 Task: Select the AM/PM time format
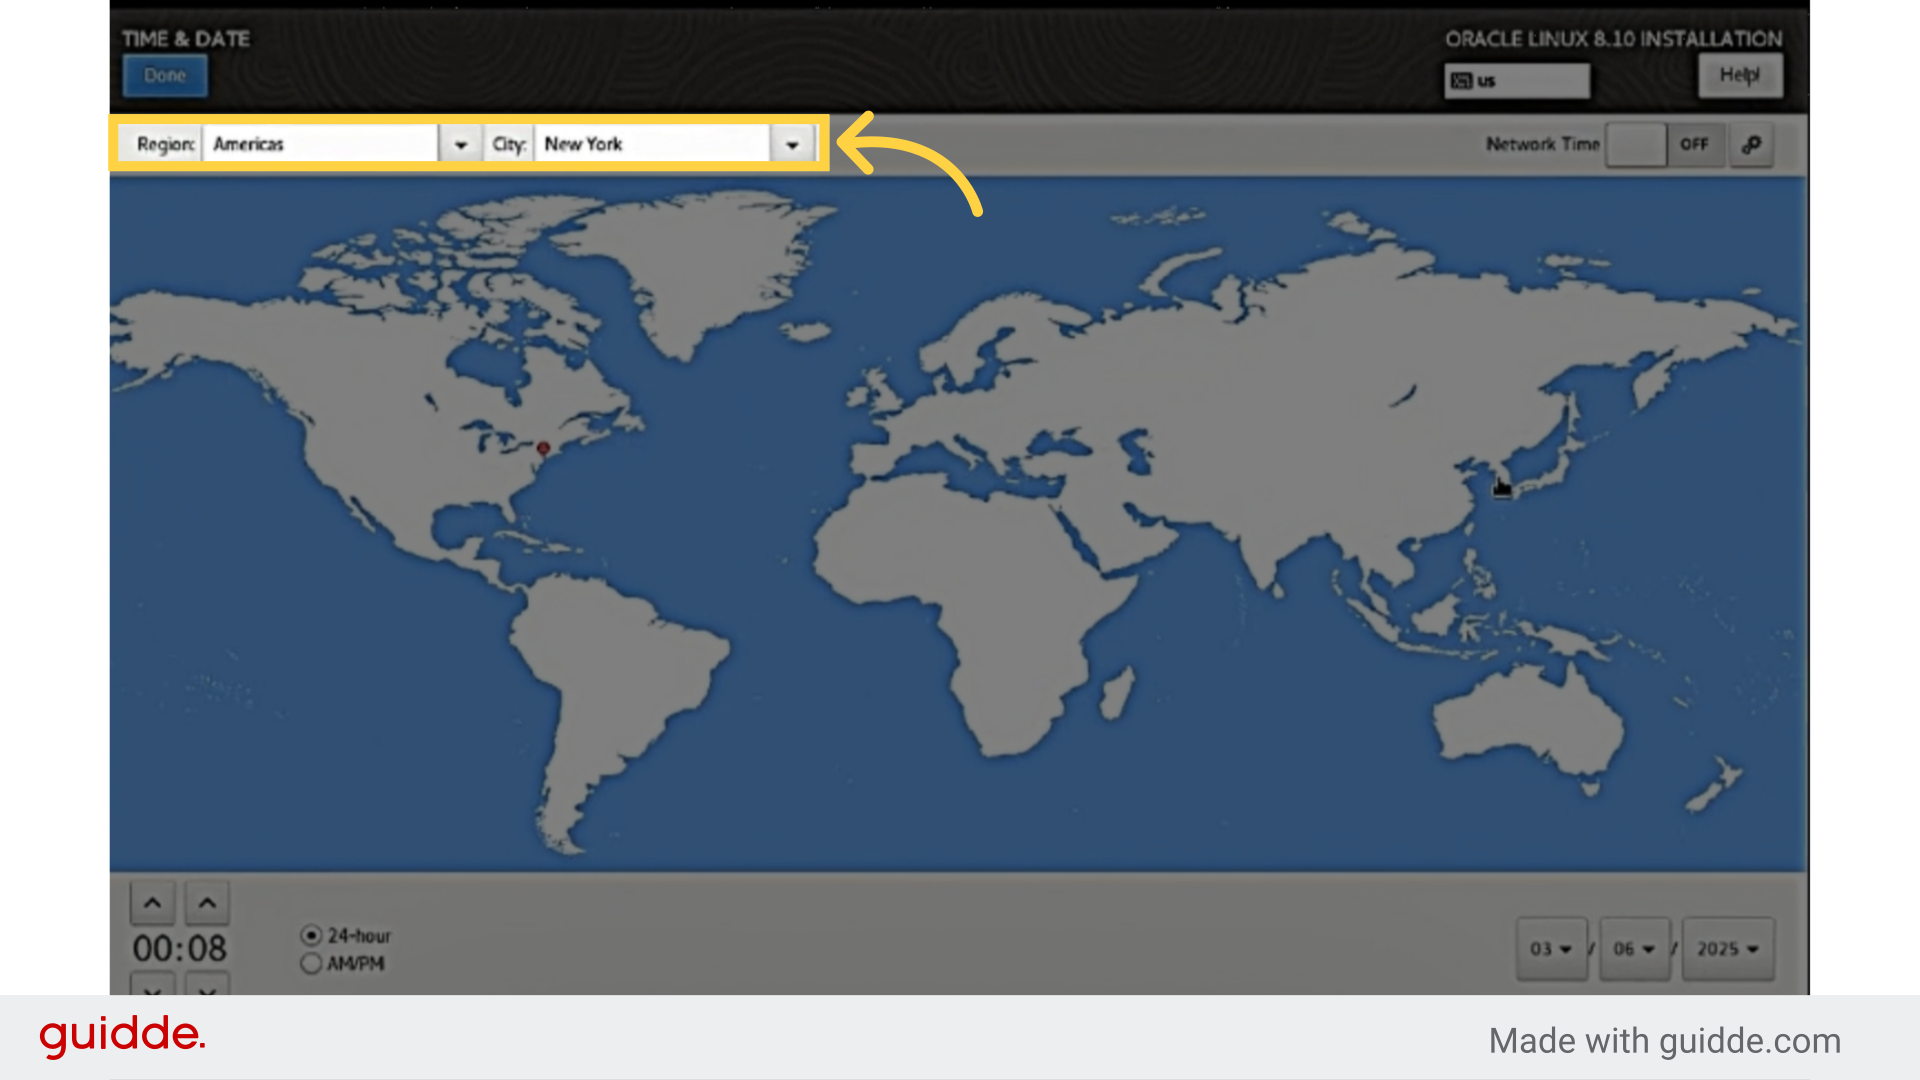click(x=311, y=963)
